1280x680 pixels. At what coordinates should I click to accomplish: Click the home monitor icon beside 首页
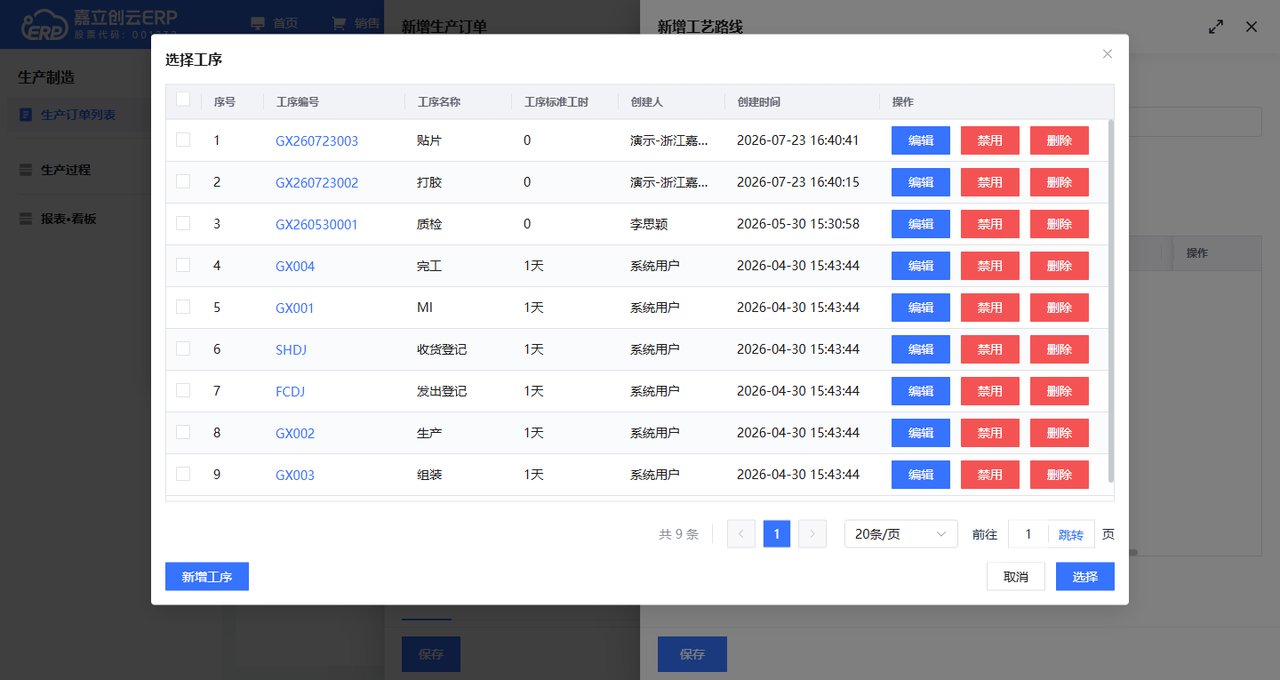pos(258,23)
